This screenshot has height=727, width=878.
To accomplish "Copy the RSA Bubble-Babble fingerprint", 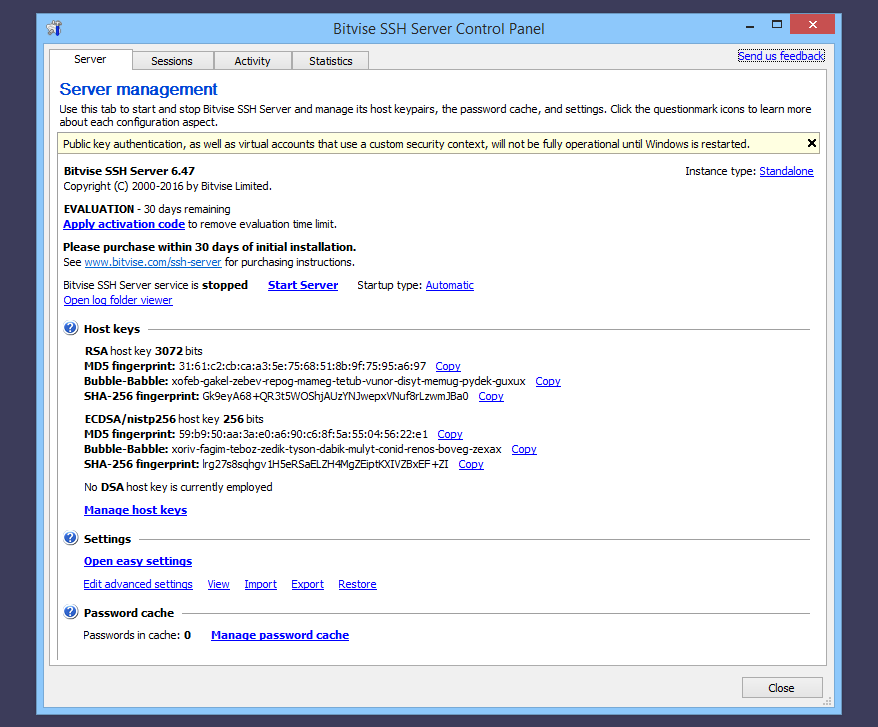I will 548,381.
